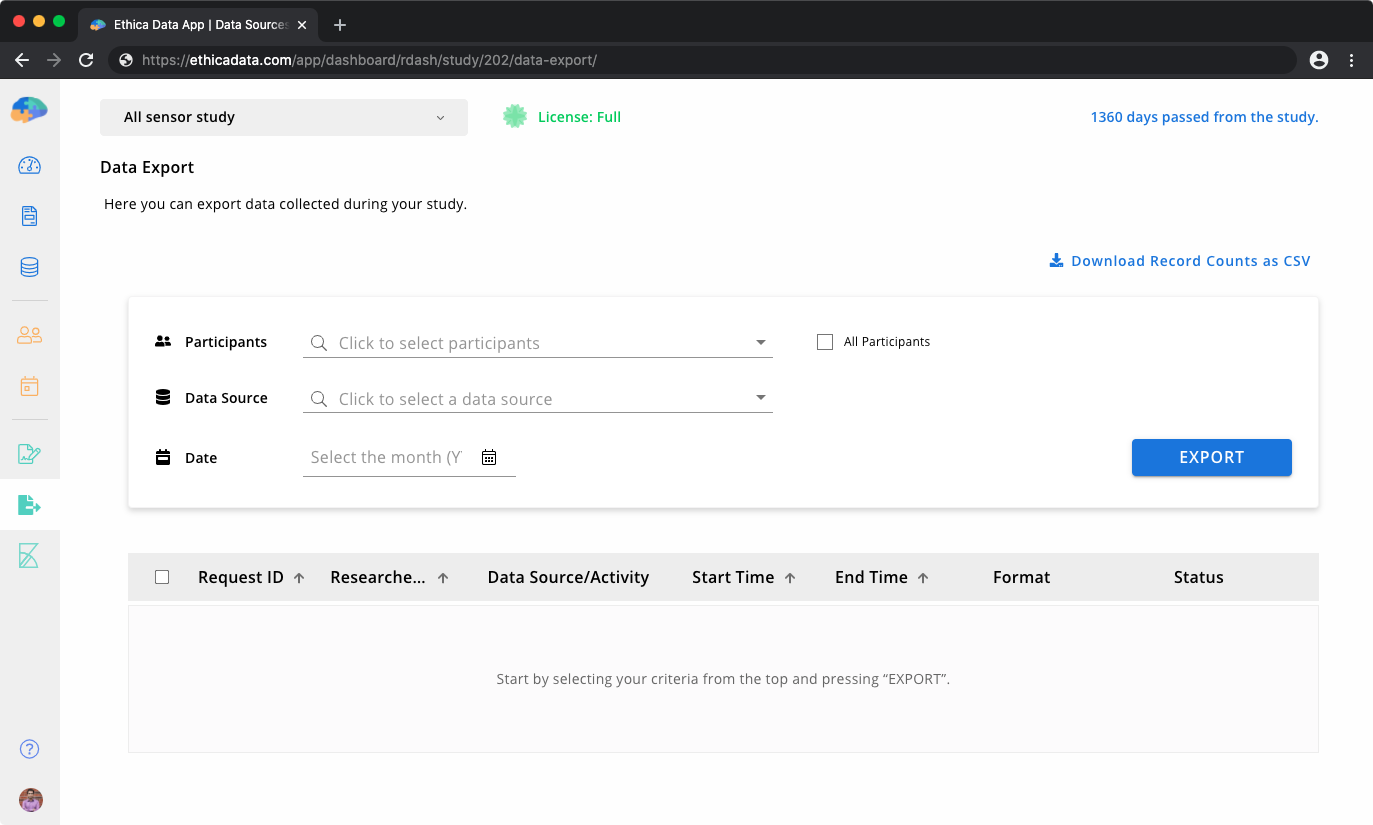Sort by End Time arrow
The image size is (1373, 825).
(x=923, y=578)
